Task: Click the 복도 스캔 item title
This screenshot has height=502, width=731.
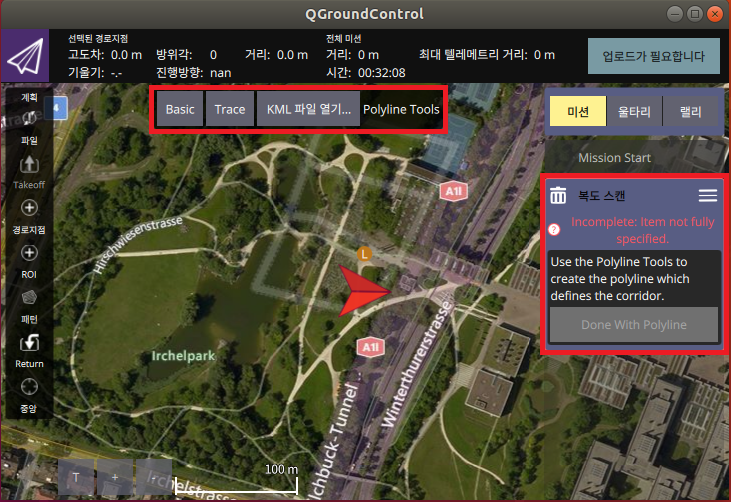Action: tap(602, 195)
